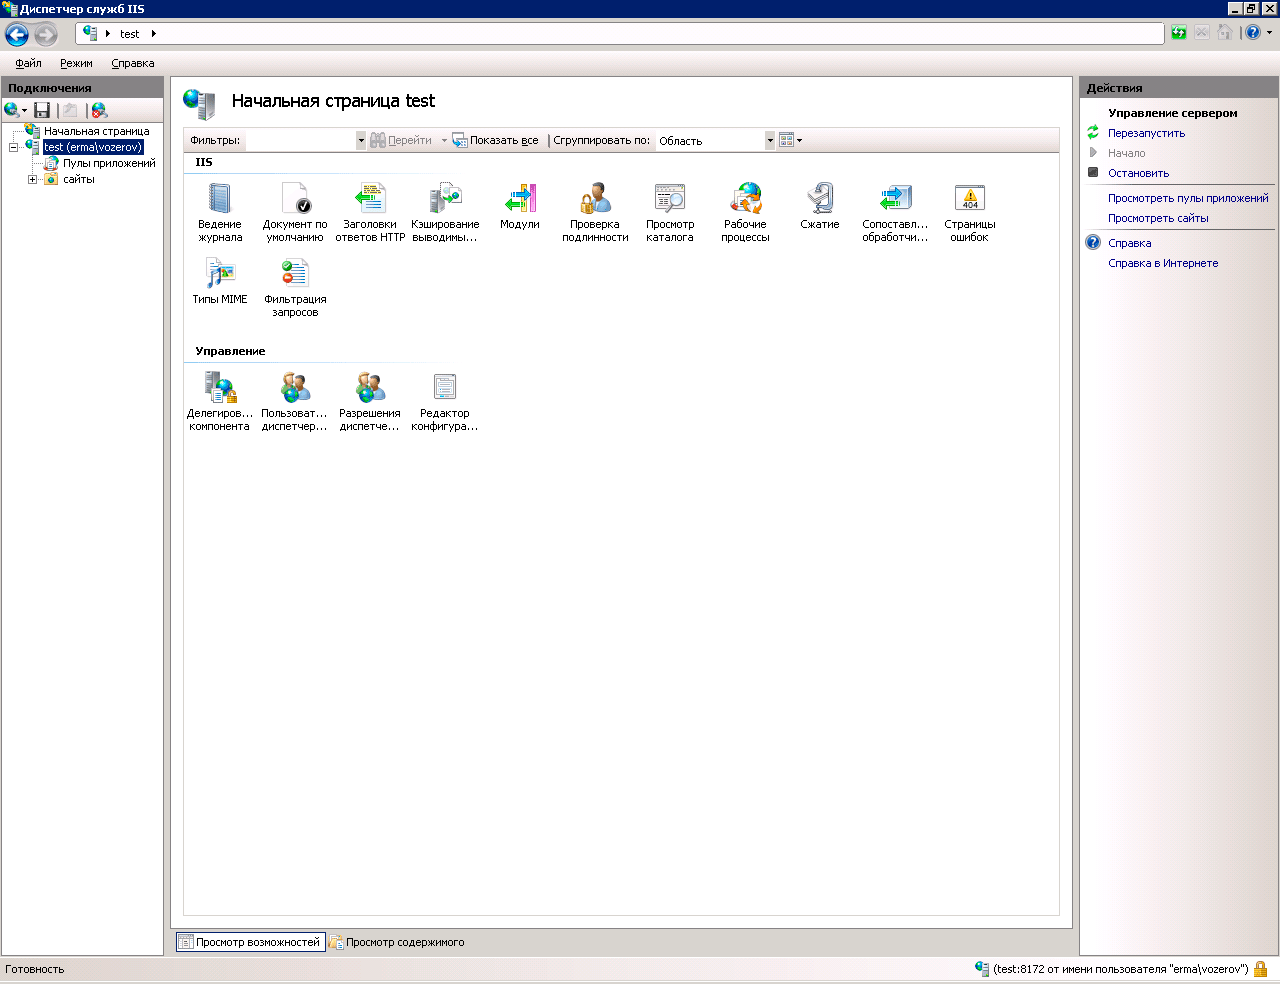Expand the сайты tree node
1280x984 pixels.
(32, 180)
